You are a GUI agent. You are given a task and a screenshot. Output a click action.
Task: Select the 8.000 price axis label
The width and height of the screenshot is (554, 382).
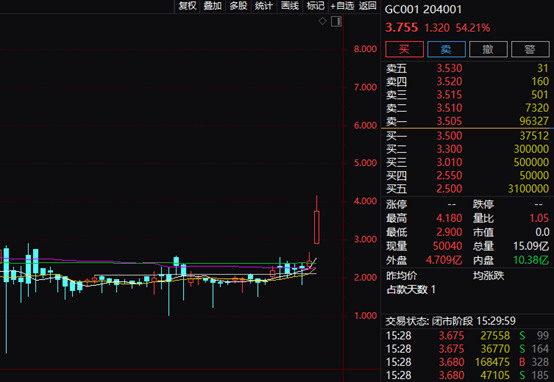(x=365, y=49)
